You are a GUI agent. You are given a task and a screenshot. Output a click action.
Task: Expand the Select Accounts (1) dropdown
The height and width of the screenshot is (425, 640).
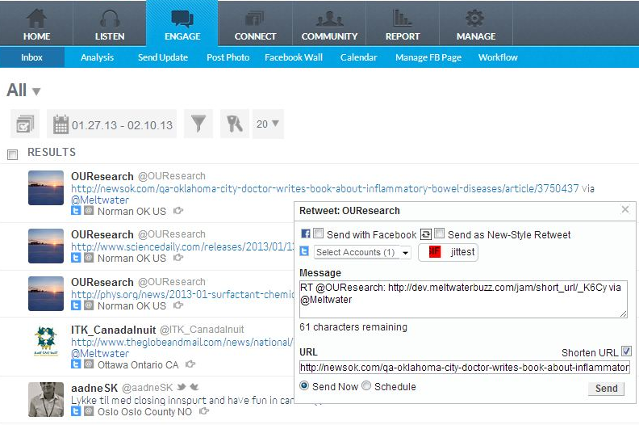point(362,252)
